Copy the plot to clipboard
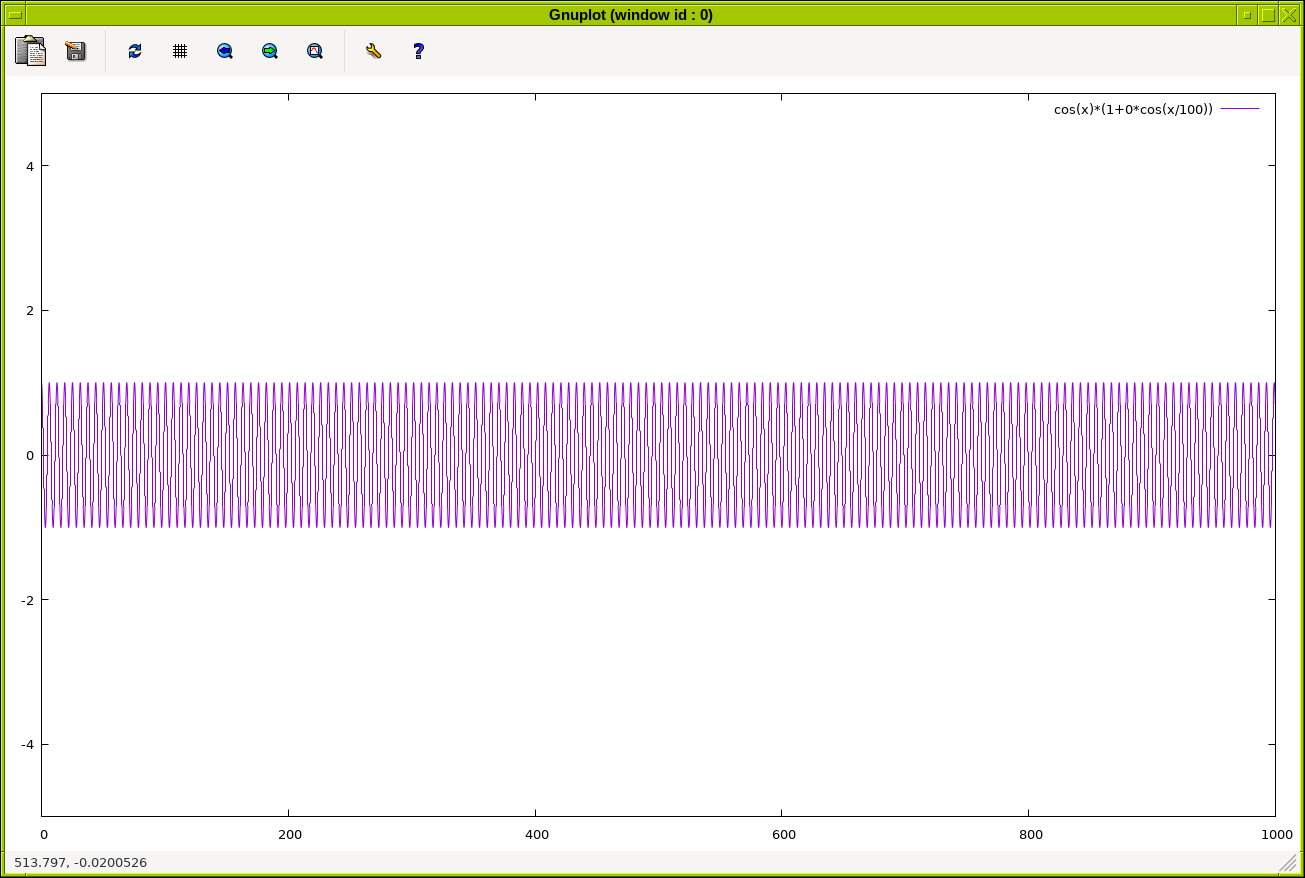Viewport: 1305px width, 878px height. pos(30,51)
